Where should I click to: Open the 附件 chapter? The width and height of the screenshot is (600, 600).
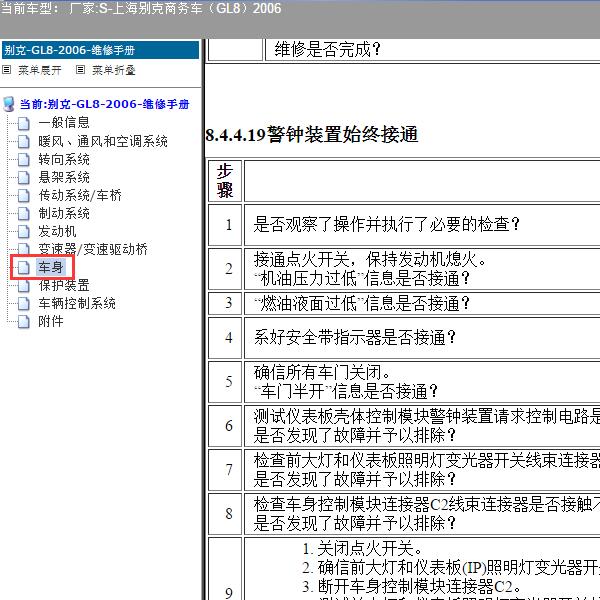[x=51, y=321]
